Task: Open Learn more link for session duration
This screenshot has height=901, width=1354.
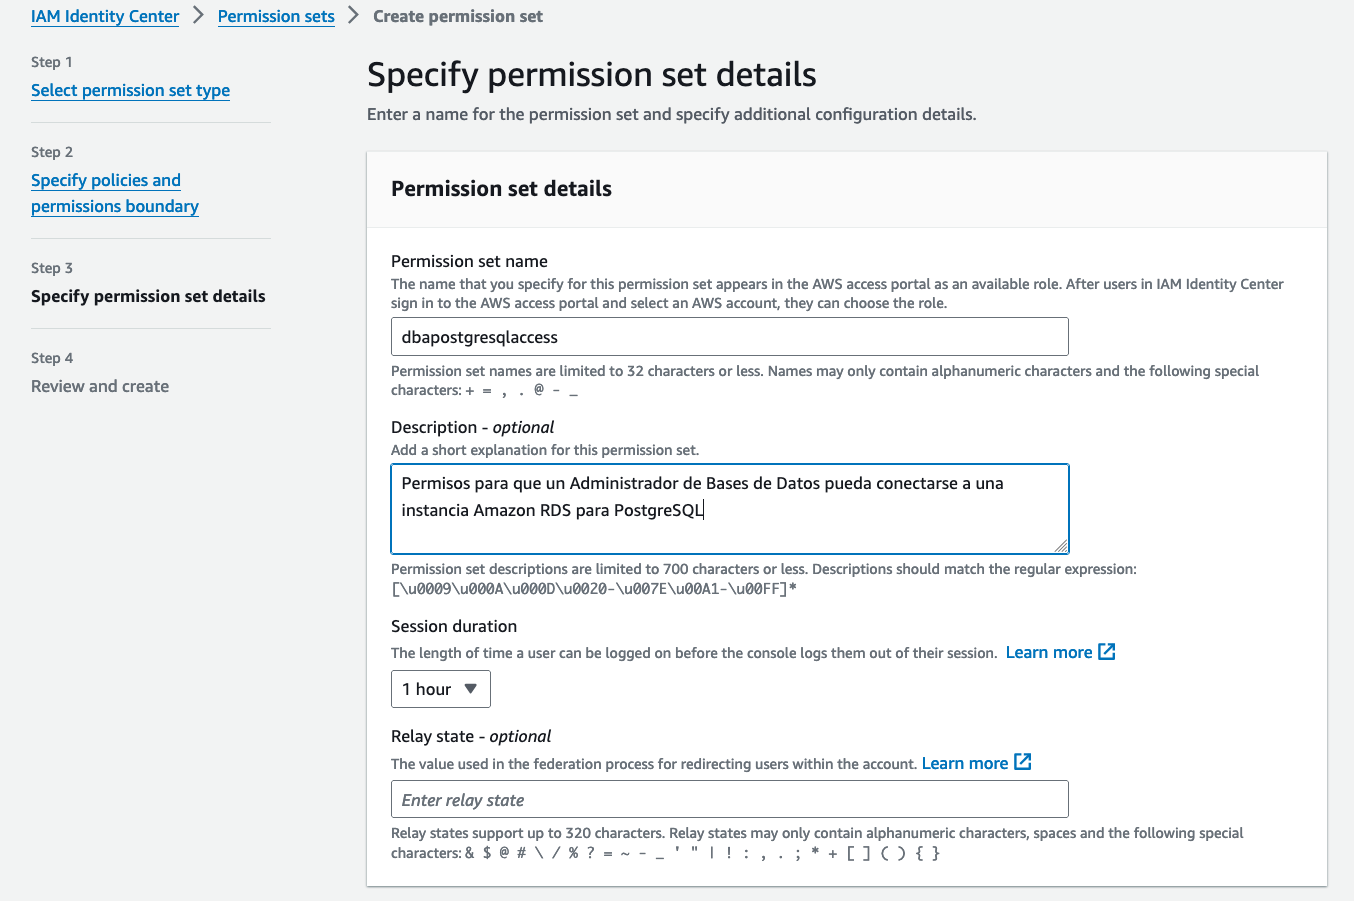Action: point(1049,652)
